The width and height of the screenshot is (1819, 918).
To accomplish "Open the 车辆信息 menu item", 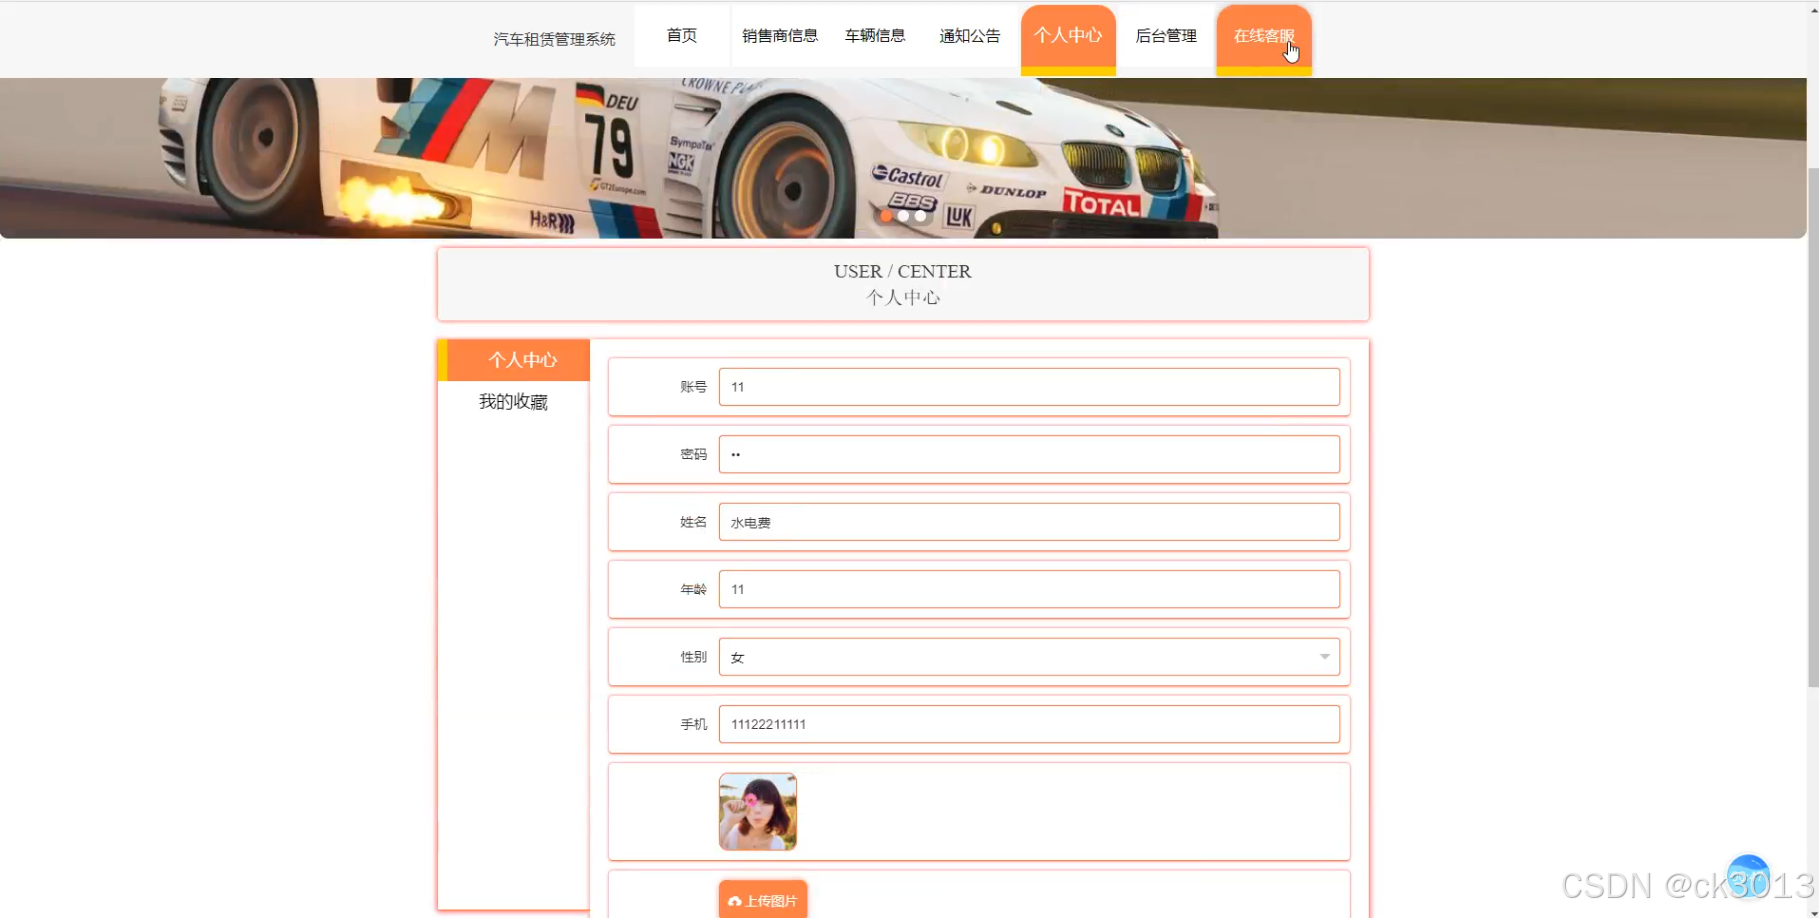I will tap(874, 35).
